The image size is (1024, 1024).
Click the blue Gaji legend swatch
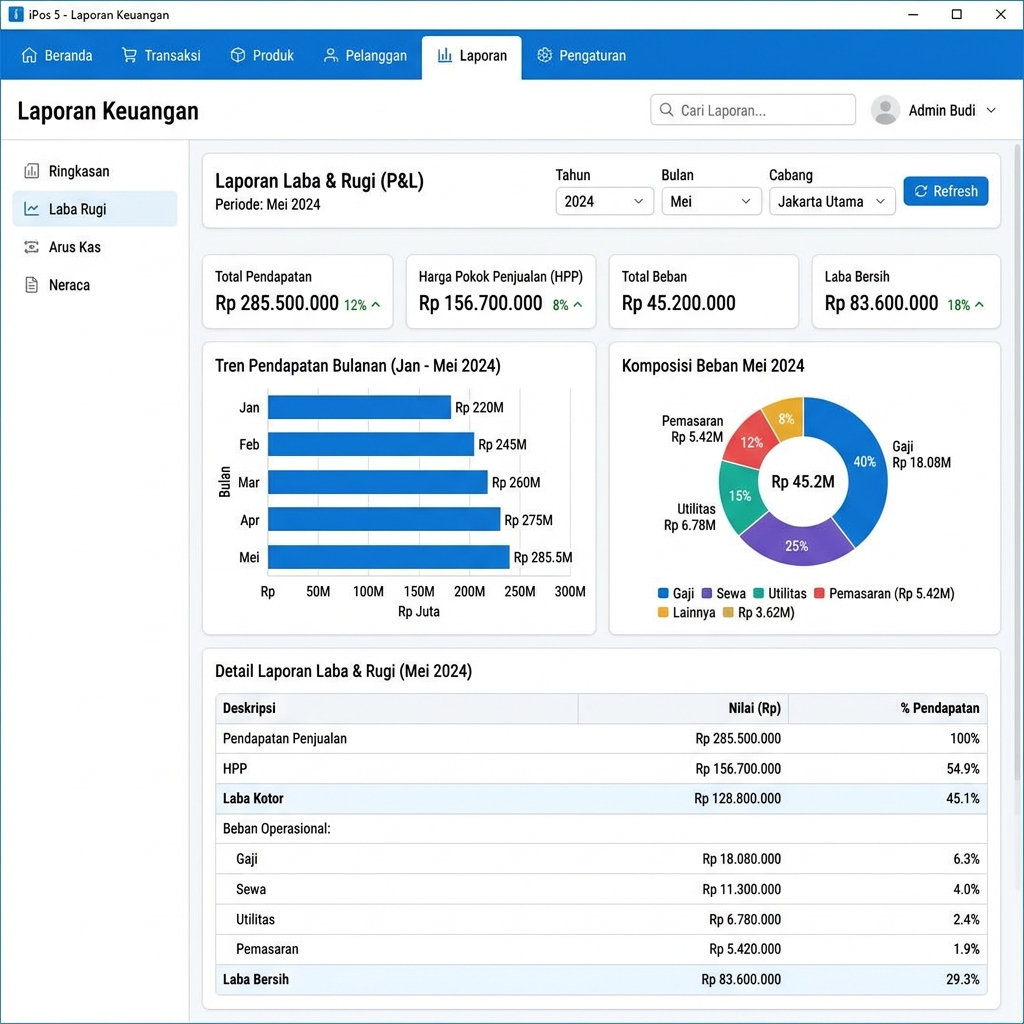pos(662,594)
